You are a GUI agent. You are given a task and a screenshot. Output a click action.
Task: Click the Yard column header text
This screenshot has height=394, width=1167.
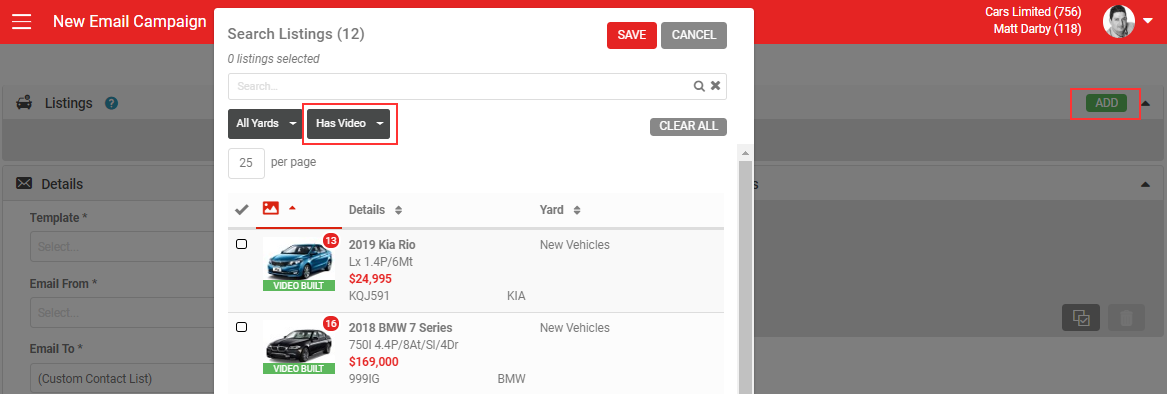[551, 210]
